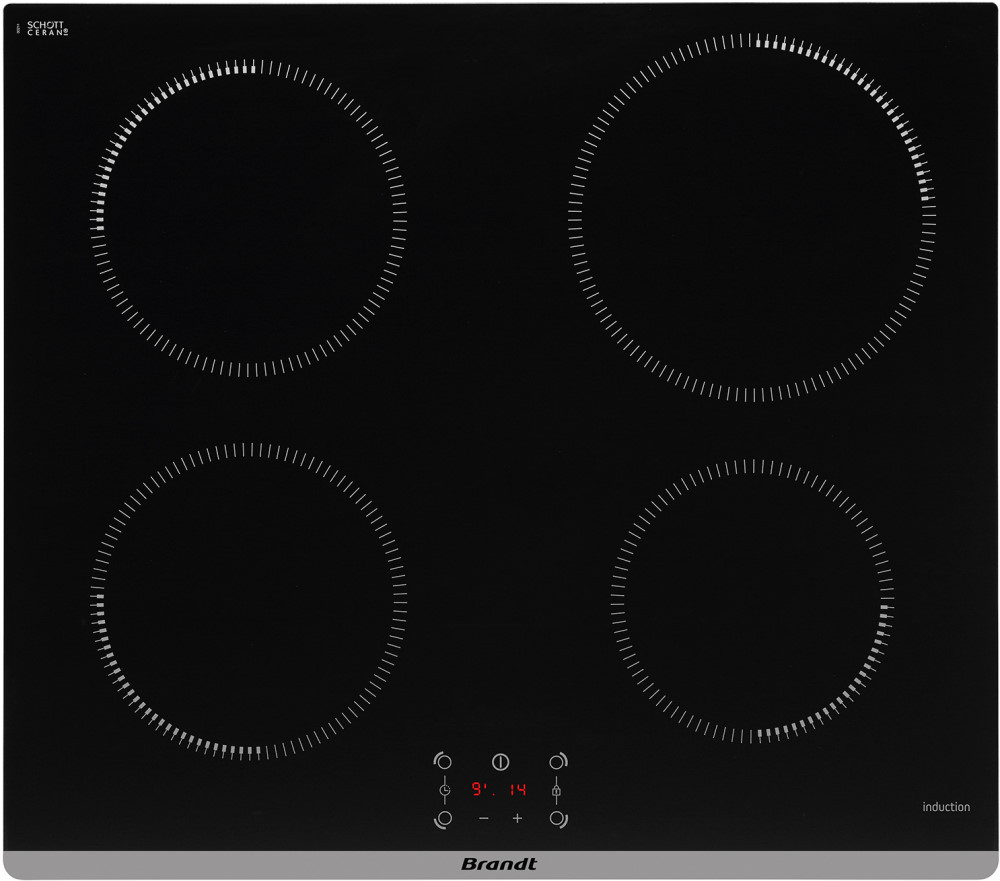The image size is (1000, 881).
Task: Touch the large rear-right cooking ring
Action: click(x=751, y=216)
